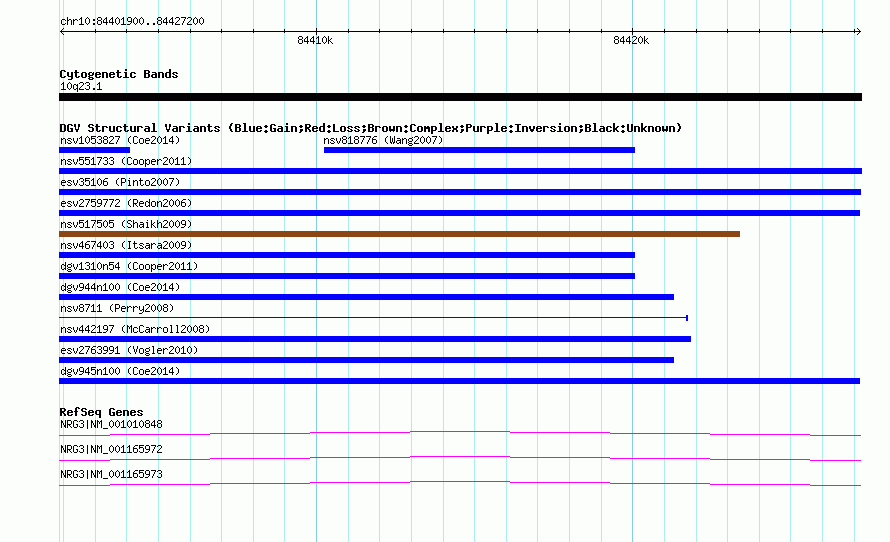Screen dimensions: 890x542
Task: Open the nsv467403 (Itsara2009) label
Action: pos(126,245)
